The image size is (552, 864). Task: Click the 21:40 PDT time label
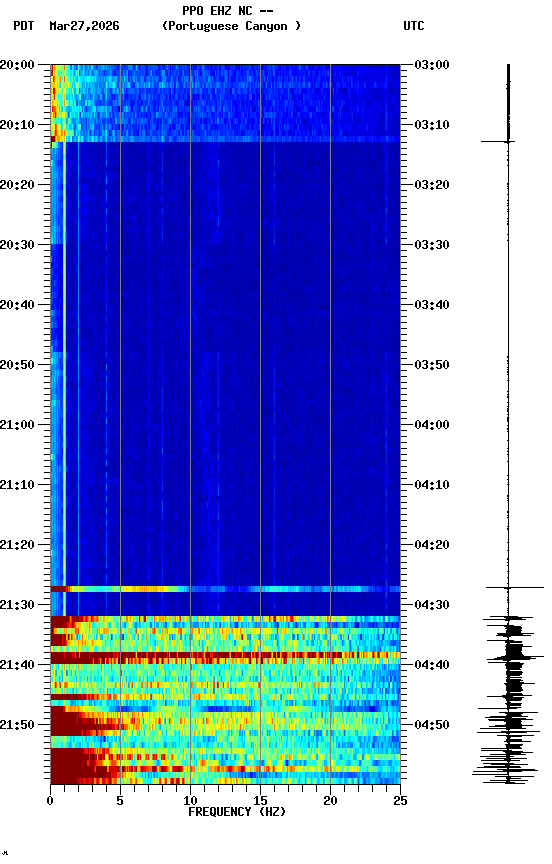coord(17,666)
